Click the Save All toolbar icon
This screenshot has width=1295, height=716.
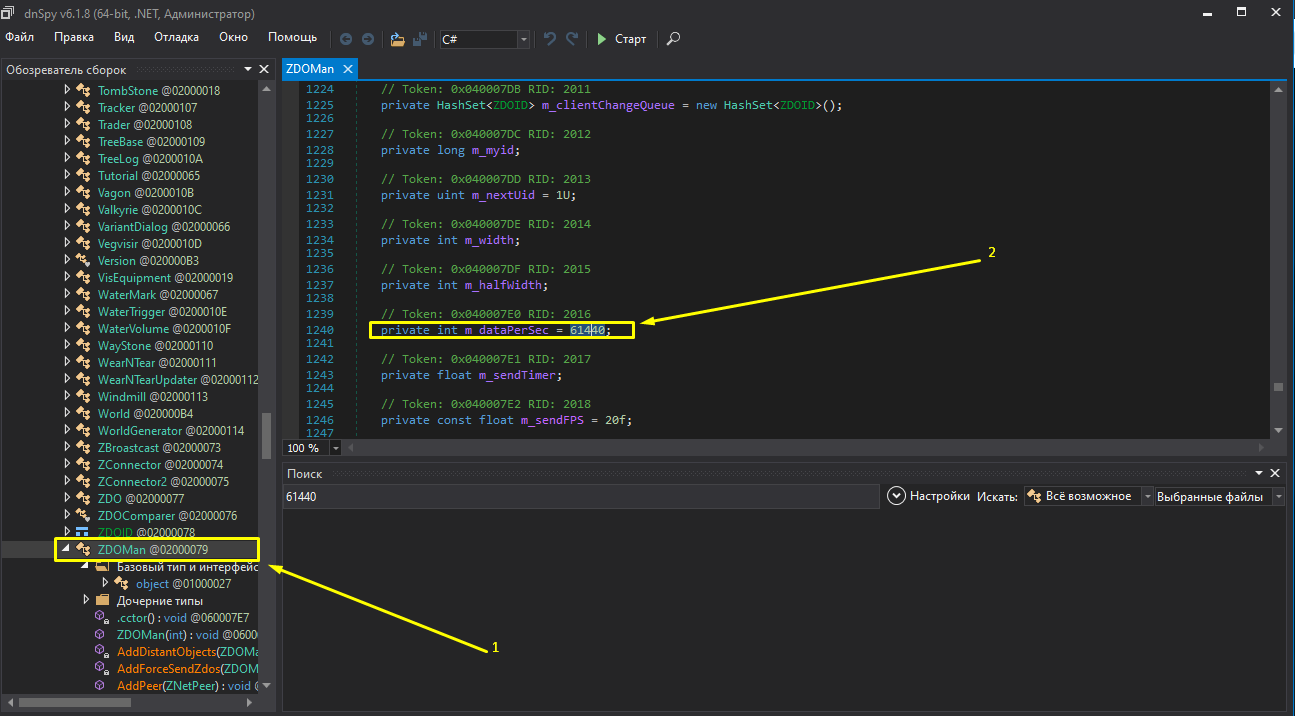tap(420, 39)
